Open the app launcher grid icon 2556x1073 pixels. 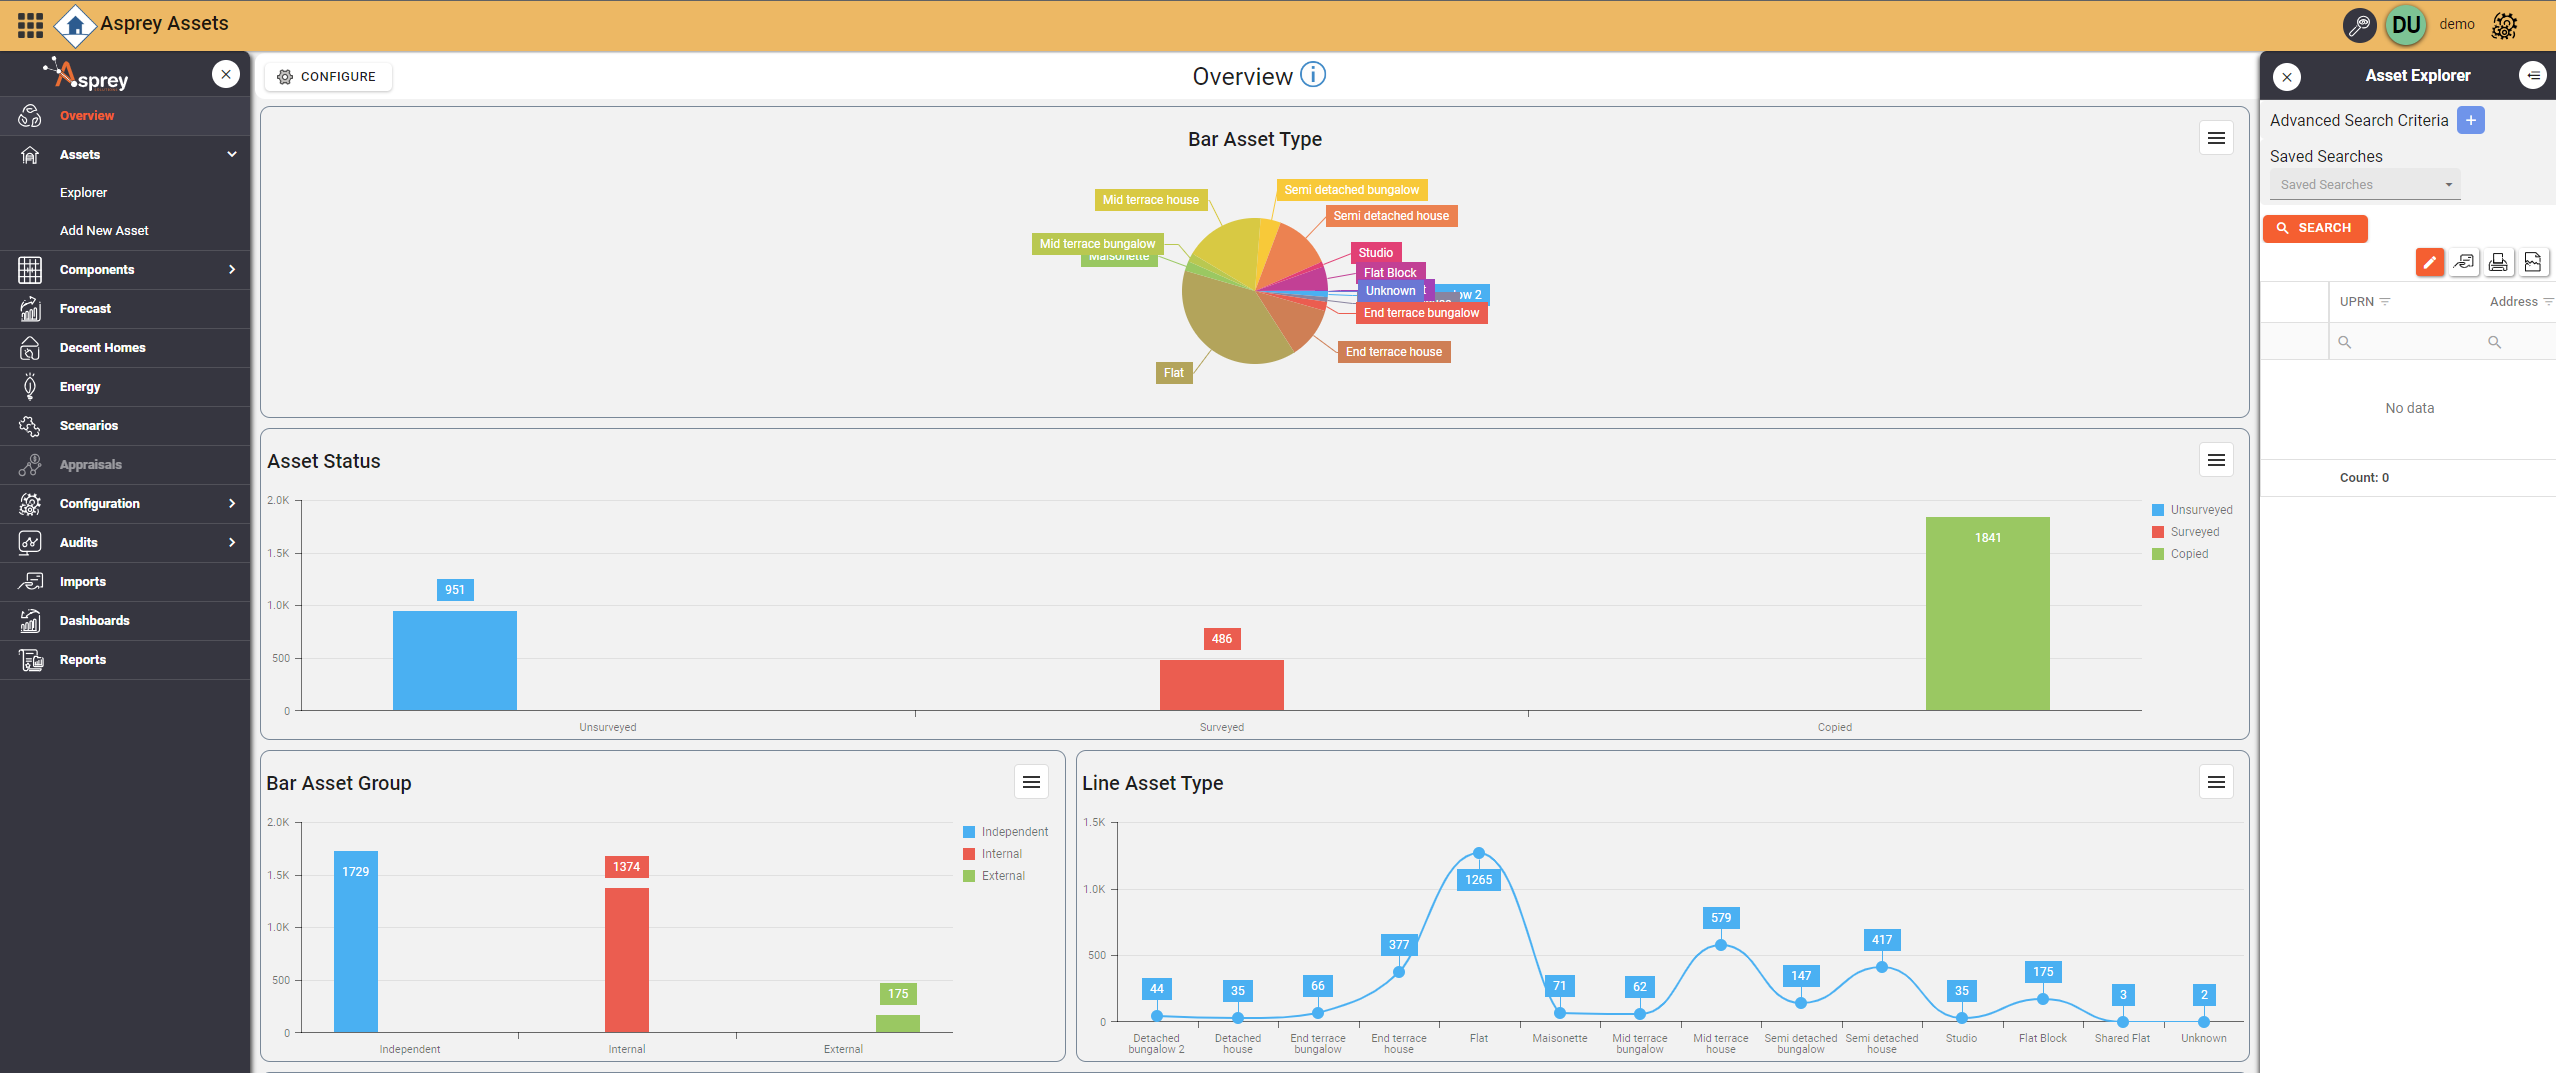[30, 25]
